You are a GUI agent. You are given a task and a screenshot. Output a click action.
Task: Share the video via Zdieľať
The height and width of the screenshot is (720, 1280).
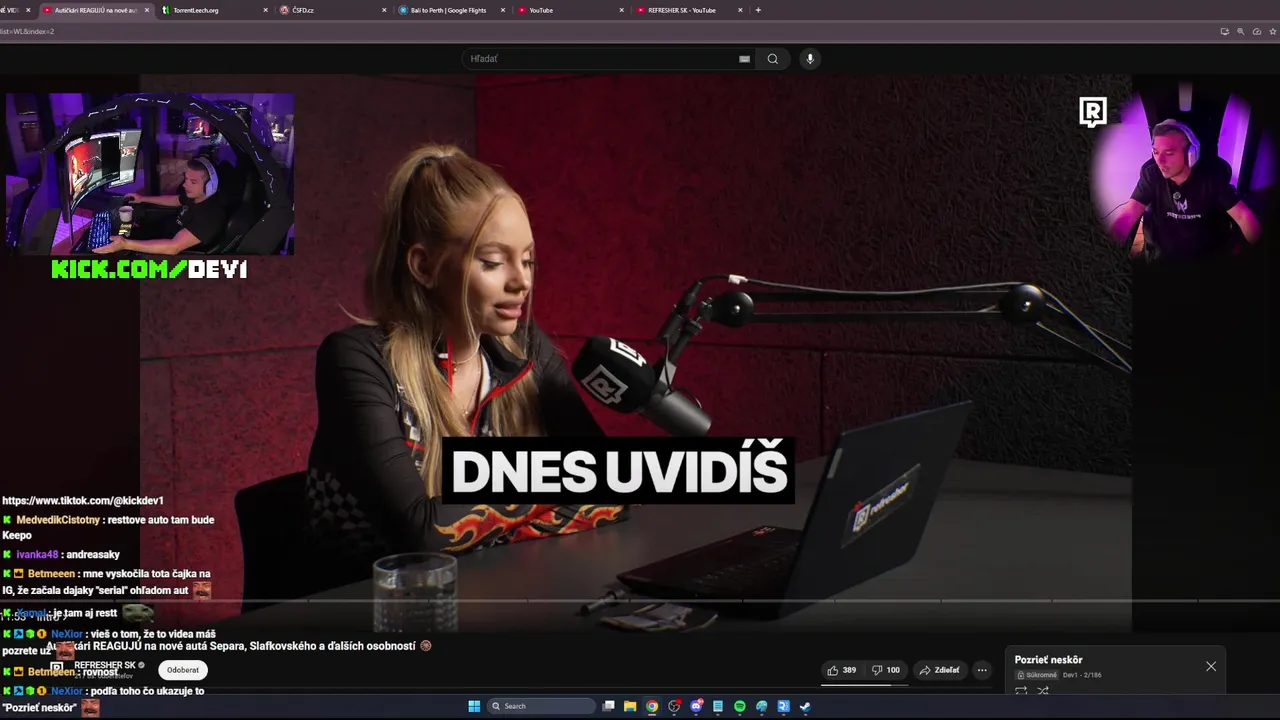[940, 670]
